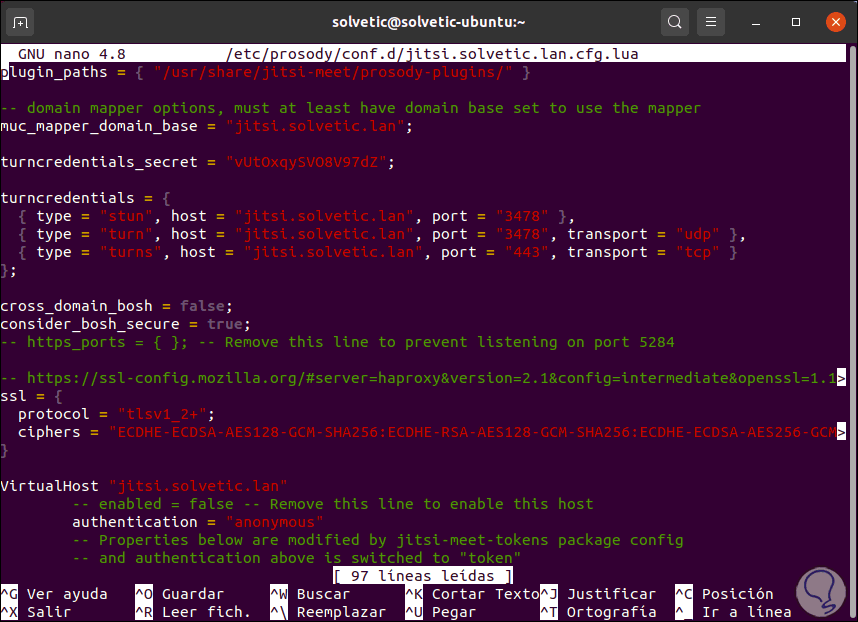
Task: Click the ^J Justificar shortcut
Action: [598, 594]
